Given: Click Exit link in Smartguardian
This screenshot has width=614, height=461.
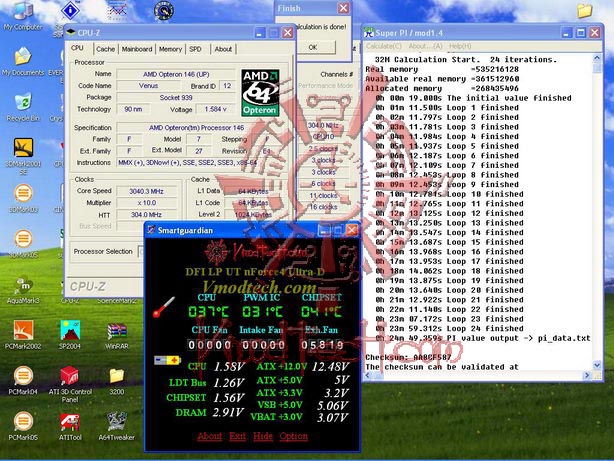Looking at the screenshot, I should [x=238, y=436].
